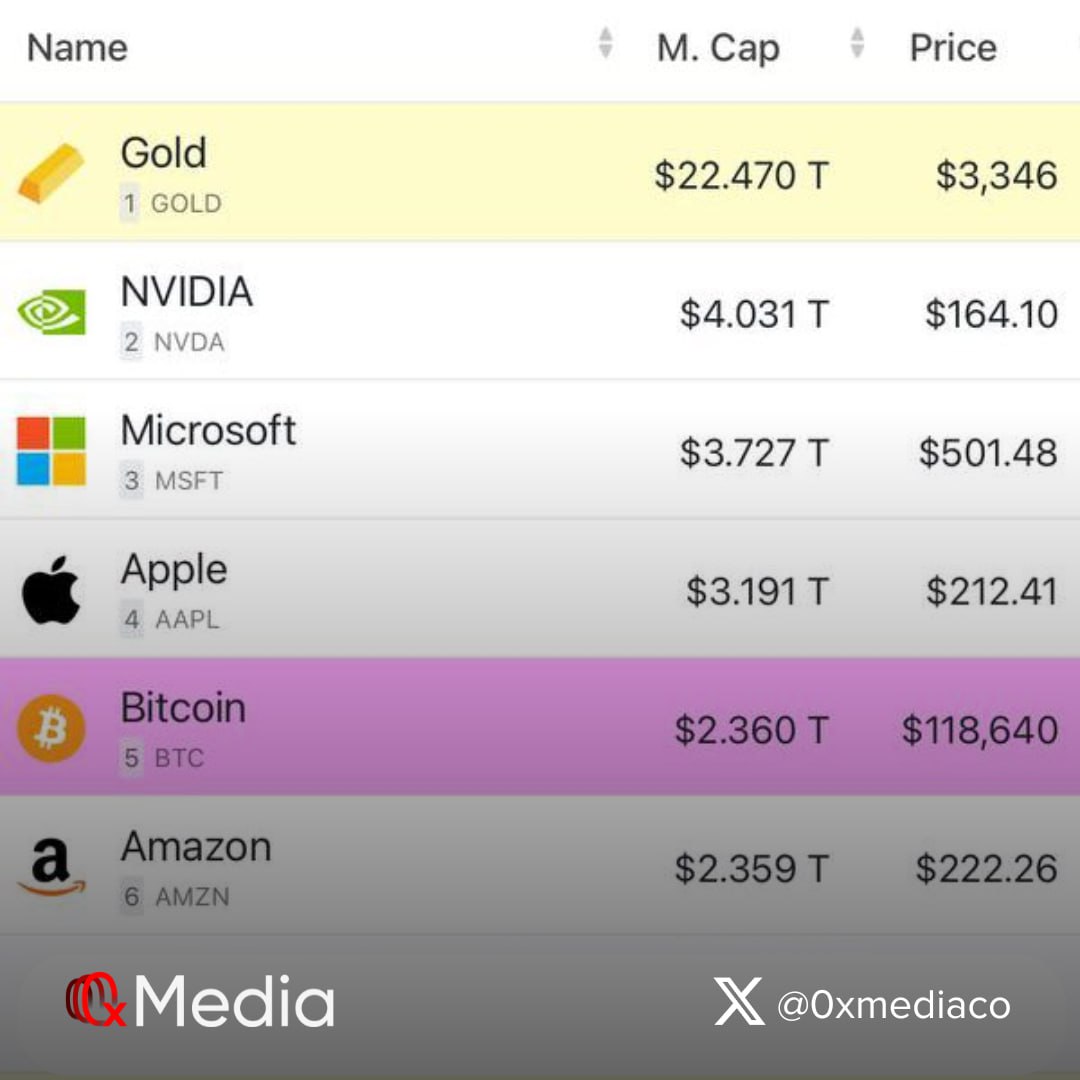This screenshot has height=1080, width=1080.
Task: Click the Apple logo icon
Action: click(x=51, y=590)
